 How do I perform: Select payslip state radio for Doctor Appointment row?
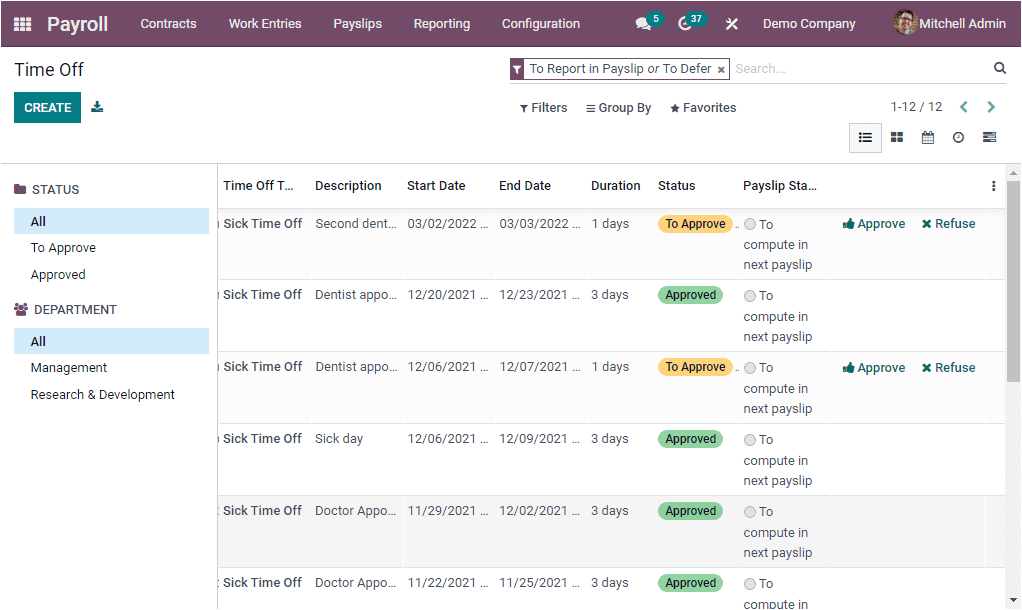(x=750, y=512)
